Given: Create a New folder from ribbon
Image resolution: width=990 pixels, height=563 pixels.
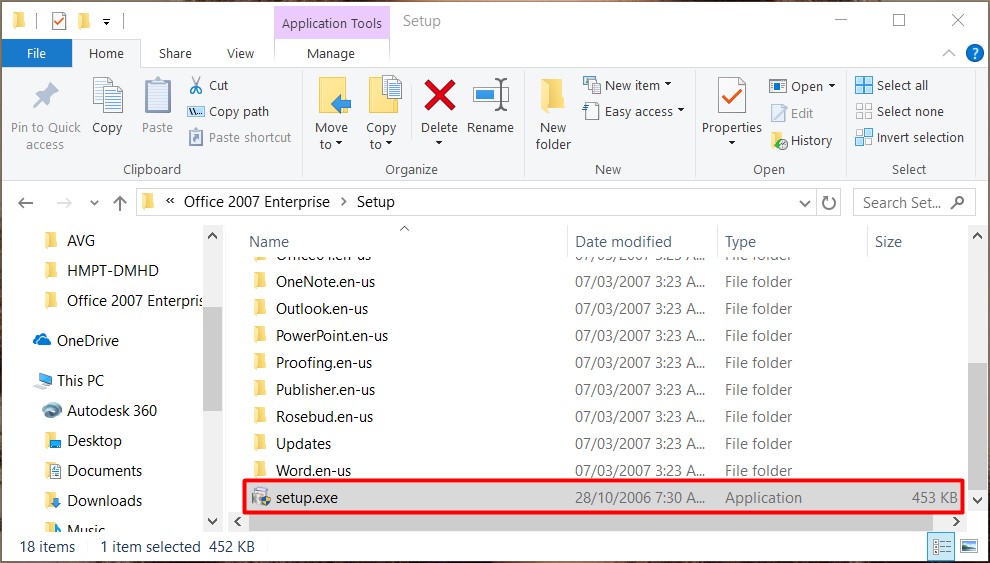Looking at the screenshot, I should (x=553, y=114).
